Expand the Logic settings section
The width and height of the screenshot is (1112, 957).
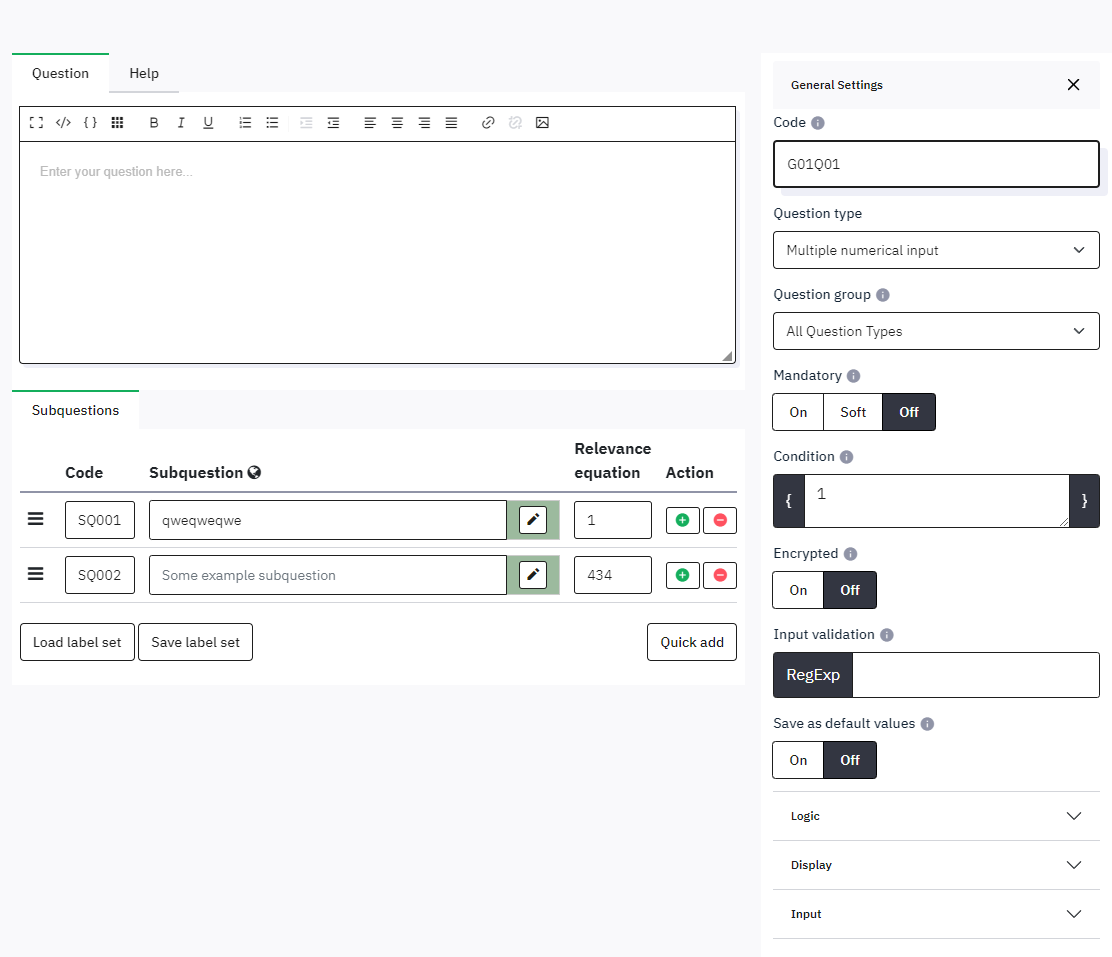point(936,816)
